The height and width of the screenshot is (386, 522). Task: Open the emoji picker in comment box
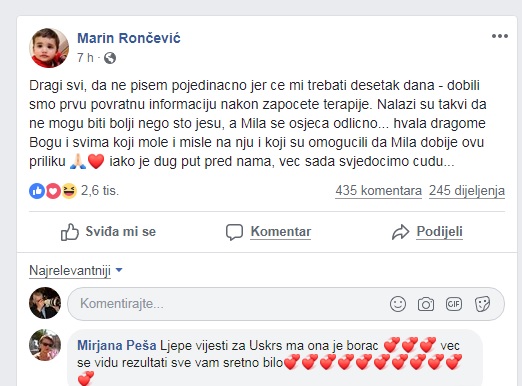(398, 304)
